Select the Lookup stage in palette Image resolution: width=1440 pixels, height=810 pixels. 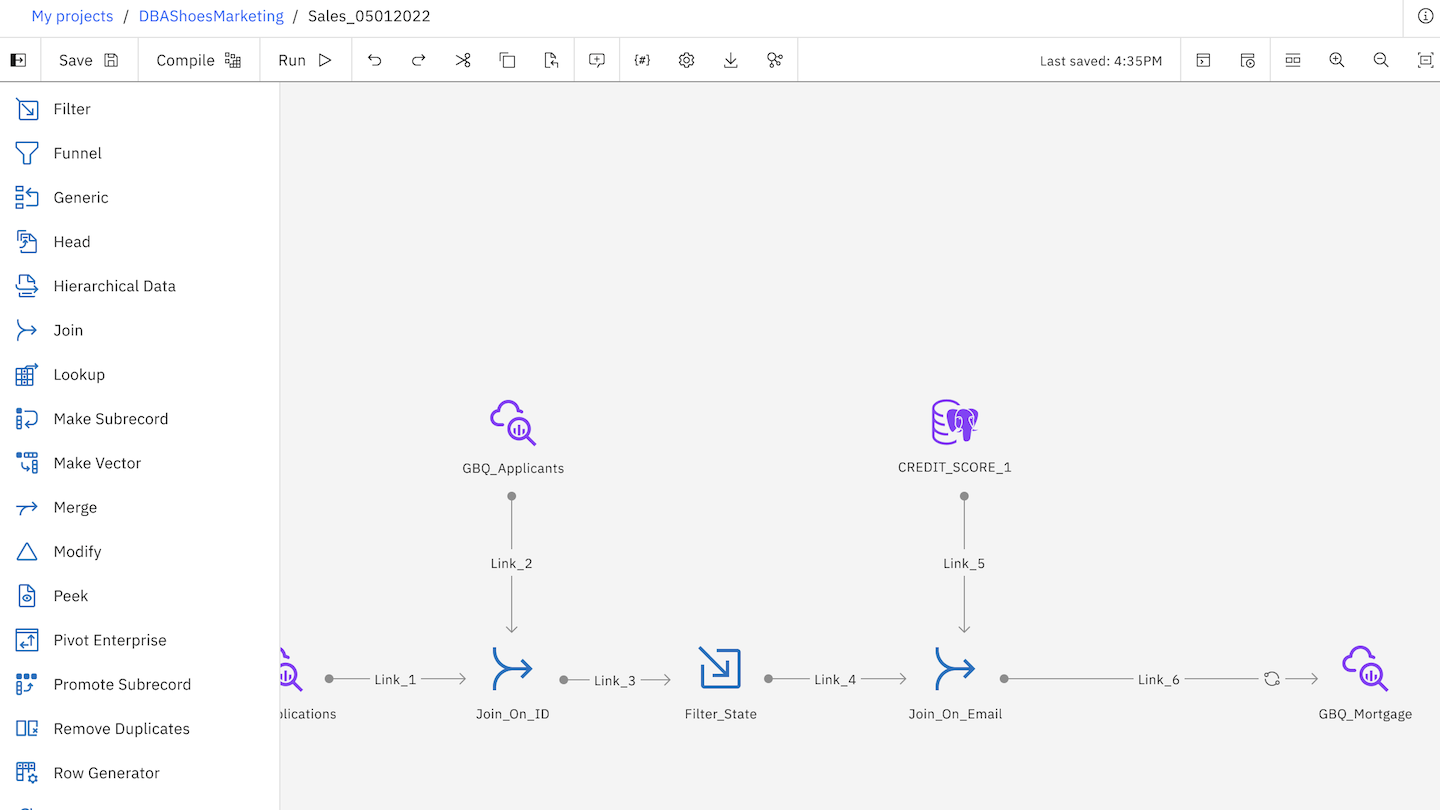(79, 375)
